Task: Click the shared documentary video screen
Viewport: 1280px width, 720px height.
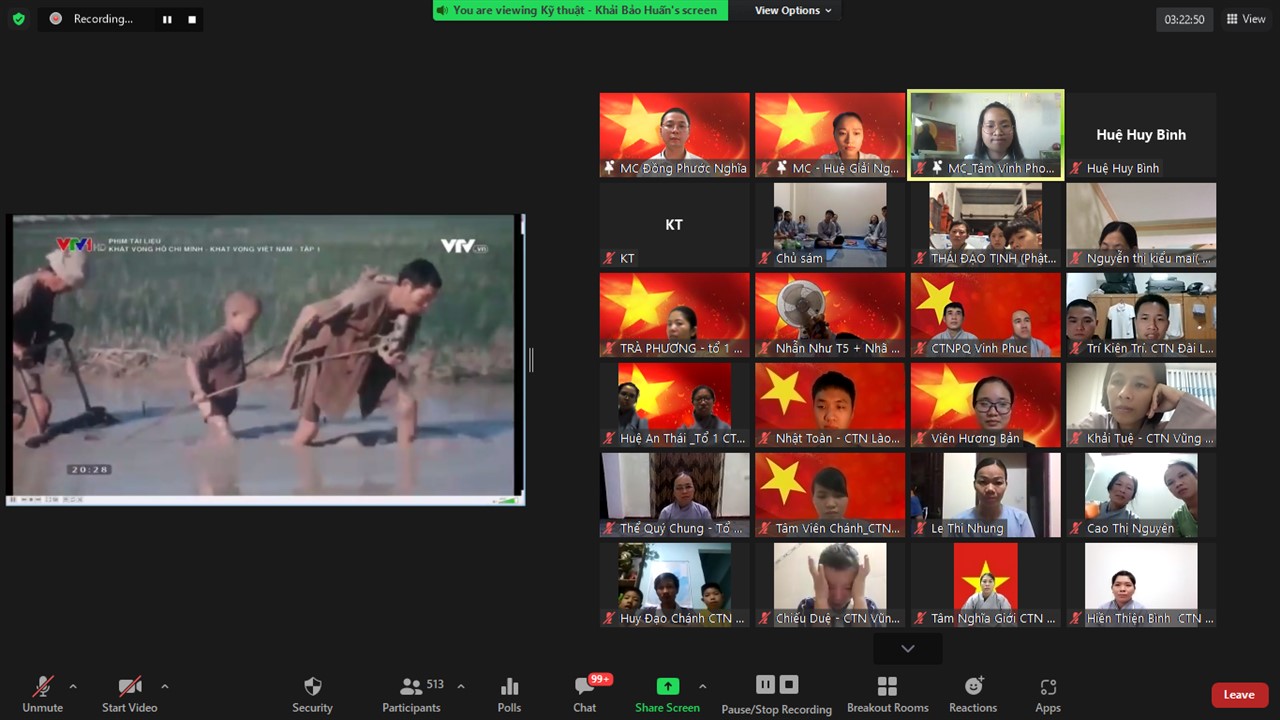Action: [265, 360]
